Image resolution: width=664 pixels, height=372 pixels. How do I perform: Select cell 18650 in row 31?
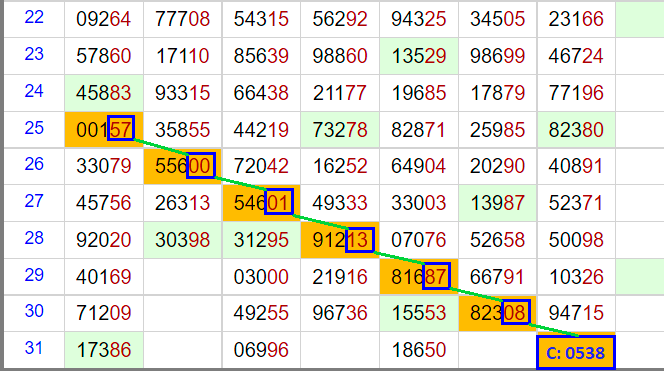point(419,350)
